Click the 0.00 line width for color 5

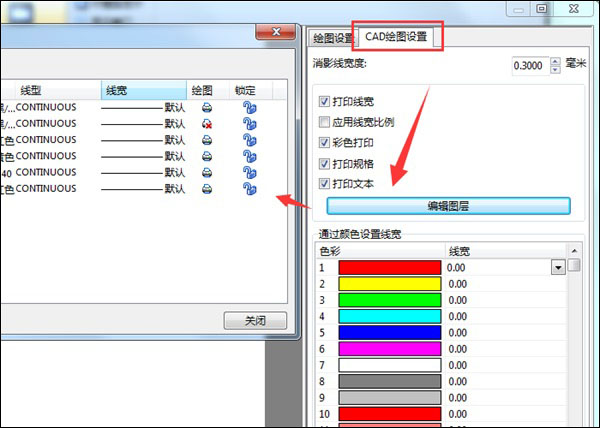point(458,333)
